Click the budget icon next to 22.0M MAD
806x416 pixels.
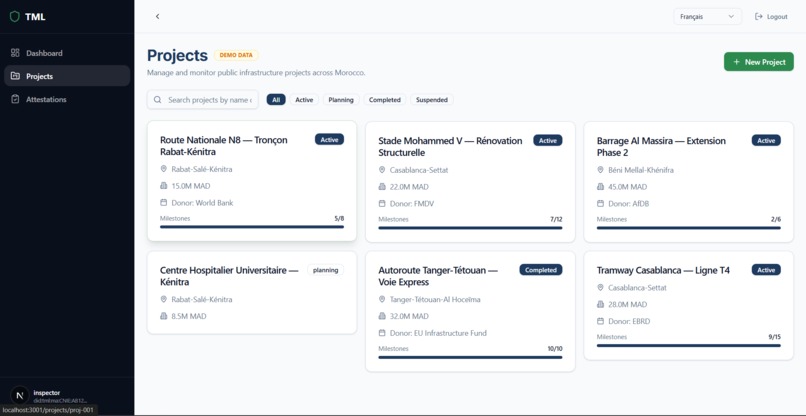(382, 187)
